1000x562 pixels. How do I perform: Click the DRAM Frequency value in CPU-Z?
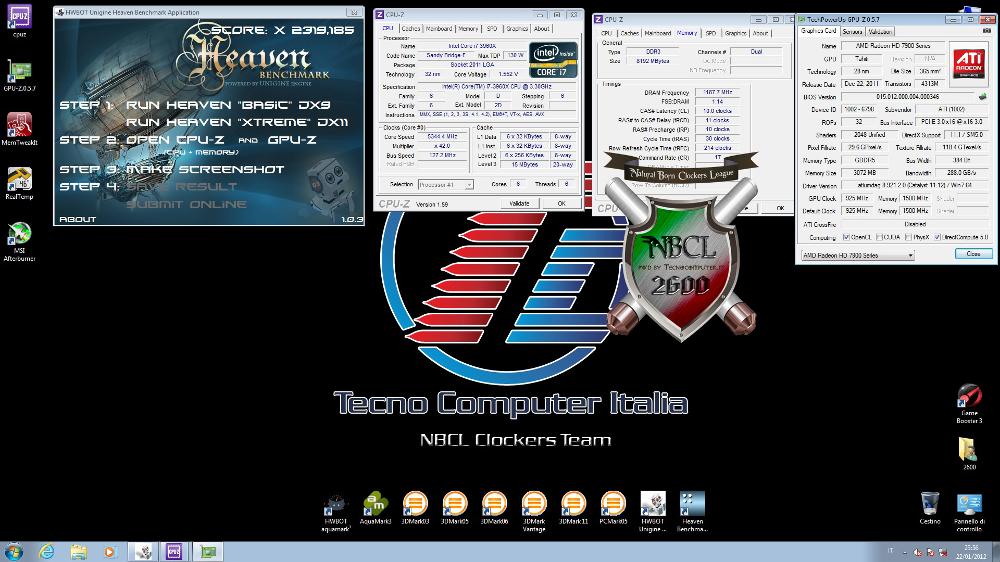tap(717, 92)
